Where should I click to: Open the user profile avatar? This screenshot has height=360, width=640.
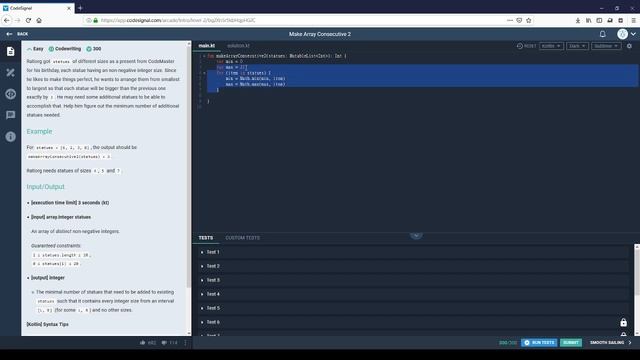click(x=622, y=34)
